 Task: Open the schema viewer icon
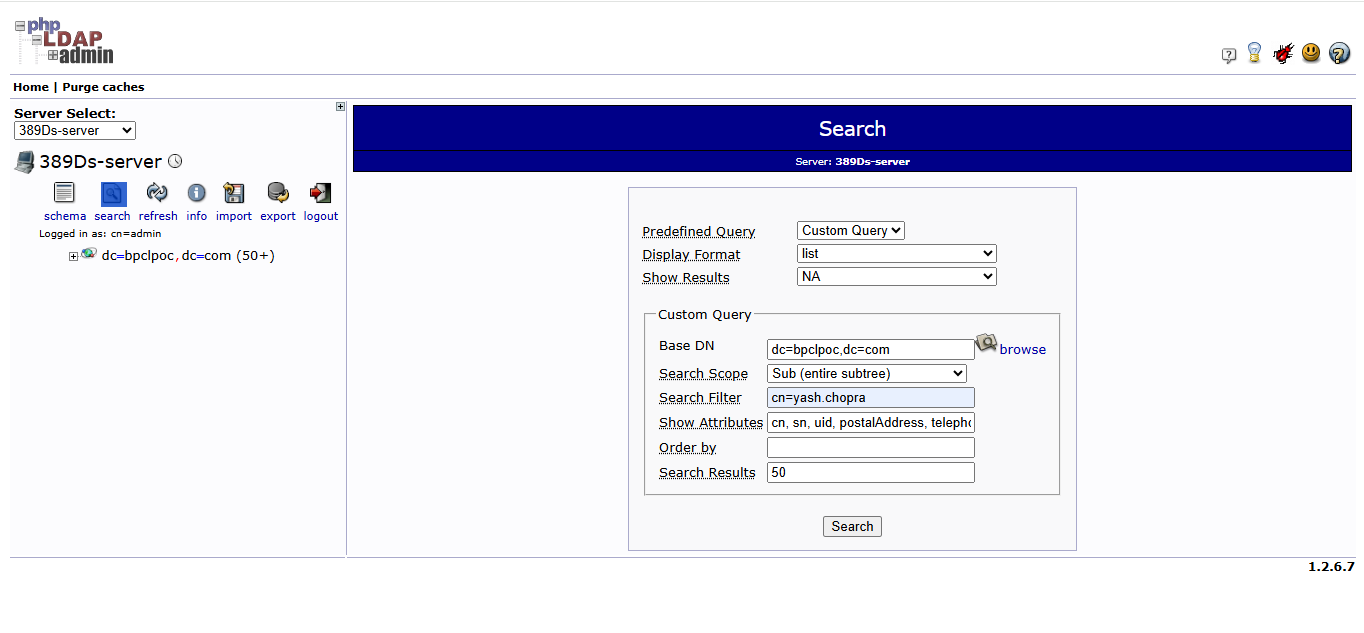(x=64, y=193)
